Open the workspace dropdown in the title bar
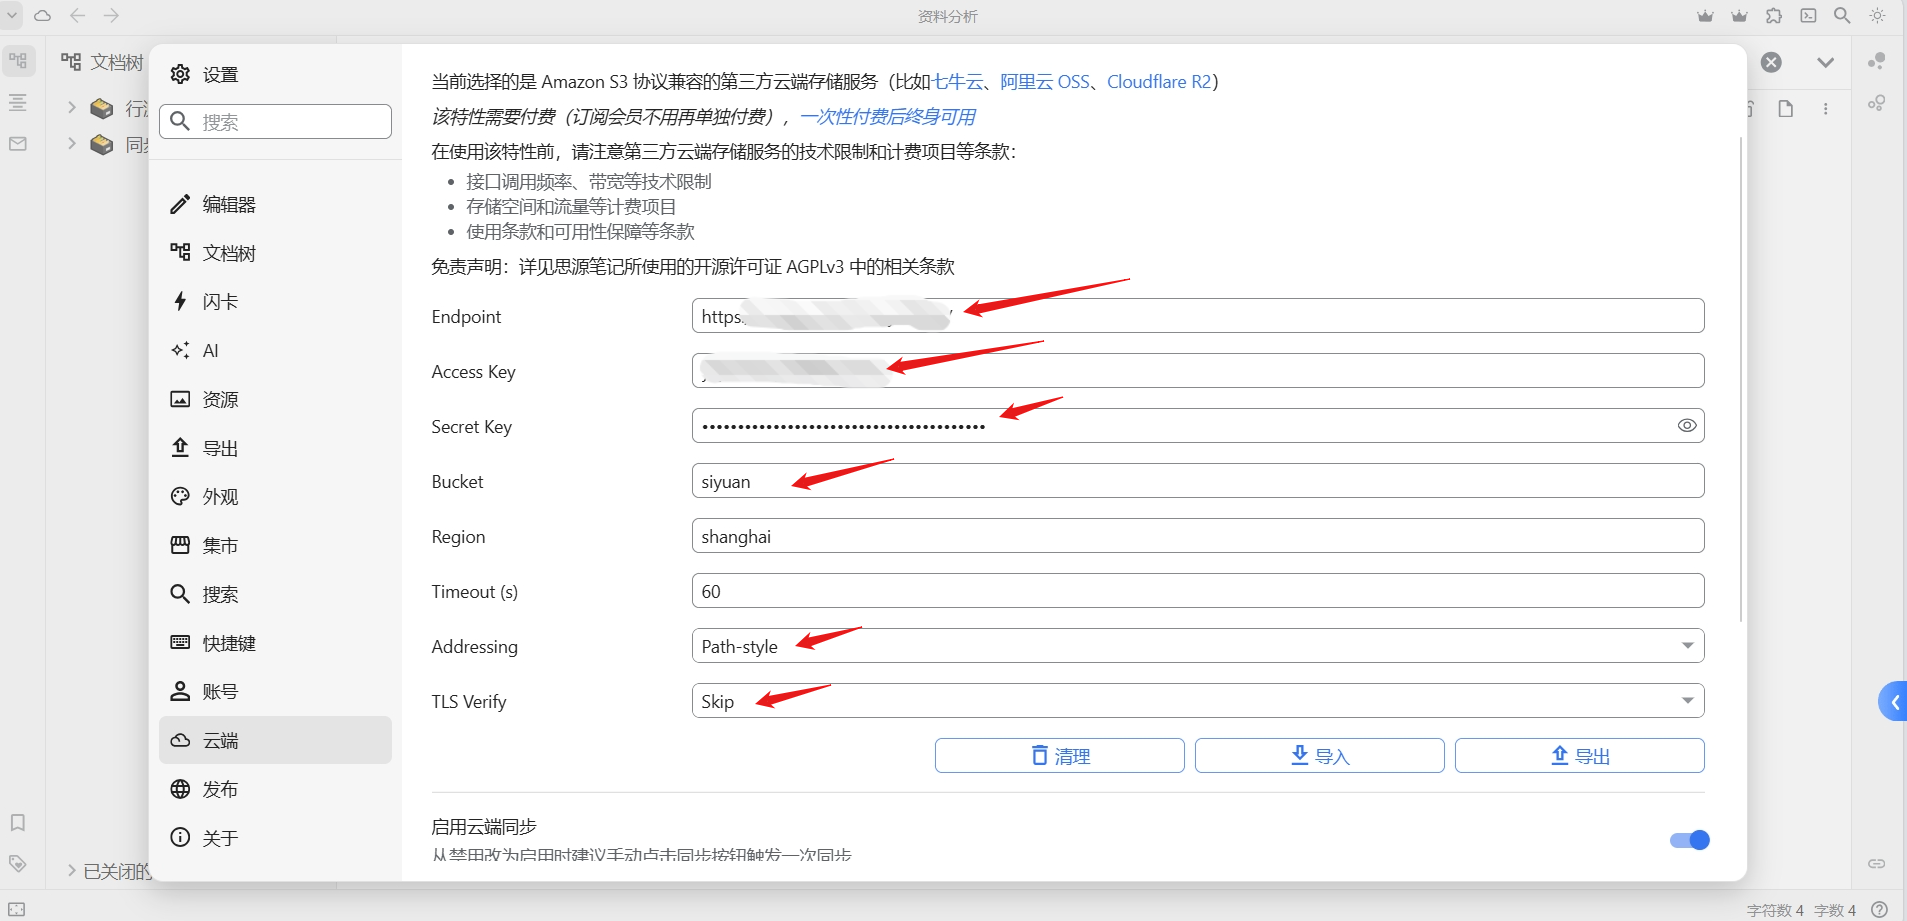 coord(12,16)
